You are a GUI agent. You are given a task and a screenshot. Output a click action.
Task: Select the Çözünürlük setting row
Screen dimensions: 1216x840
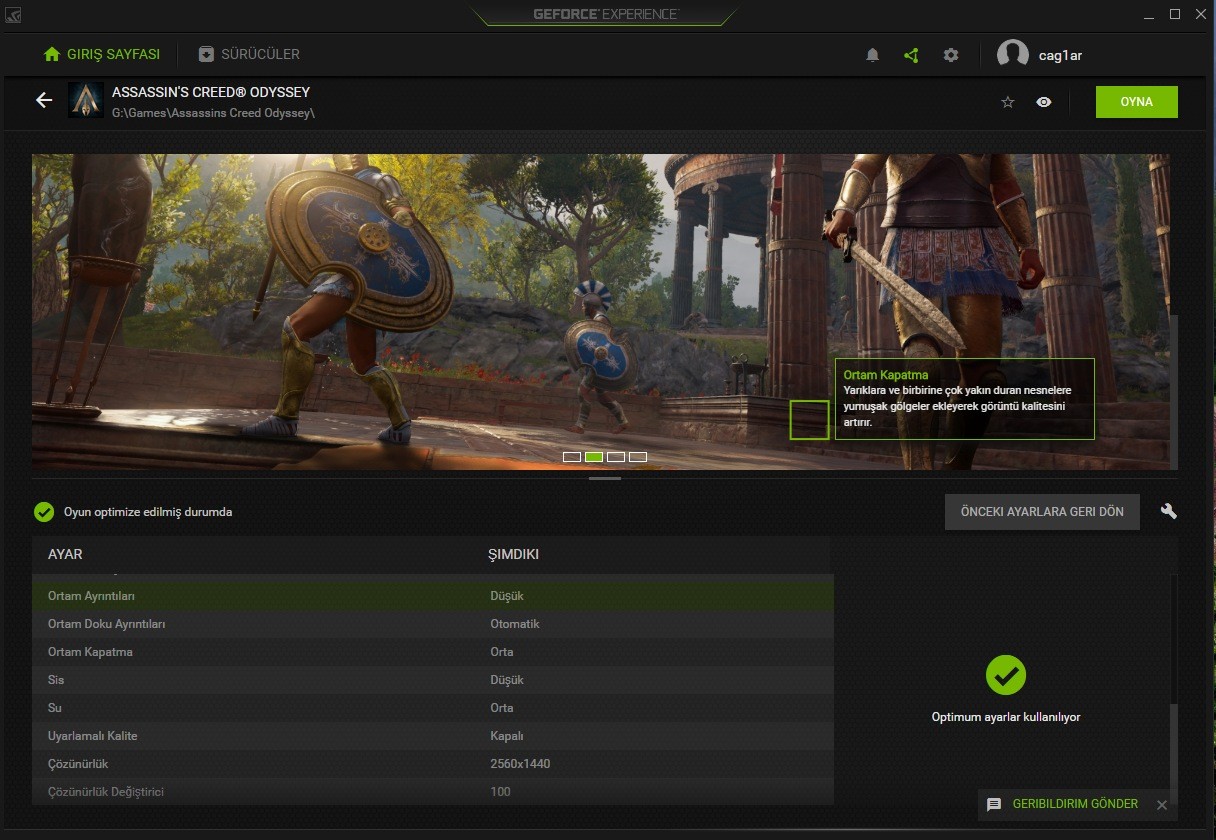433,764
